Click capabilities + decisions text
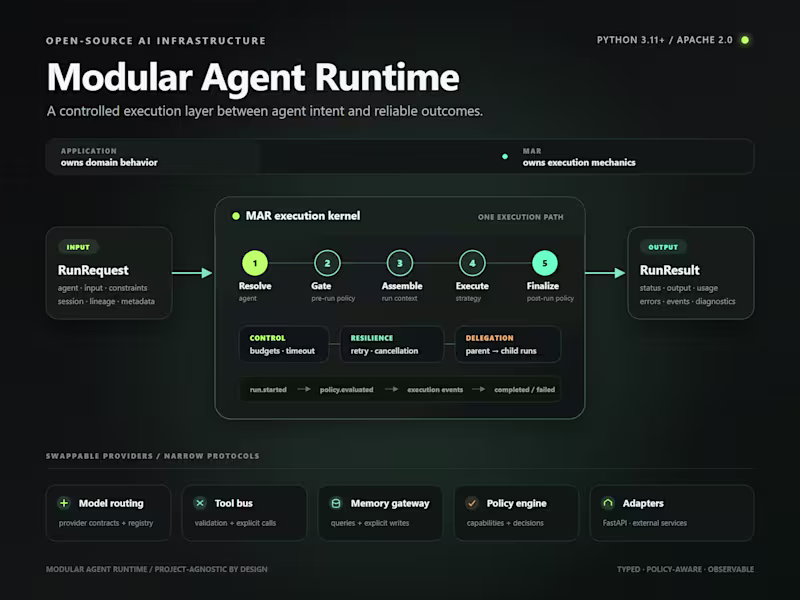 click(505, 523)
